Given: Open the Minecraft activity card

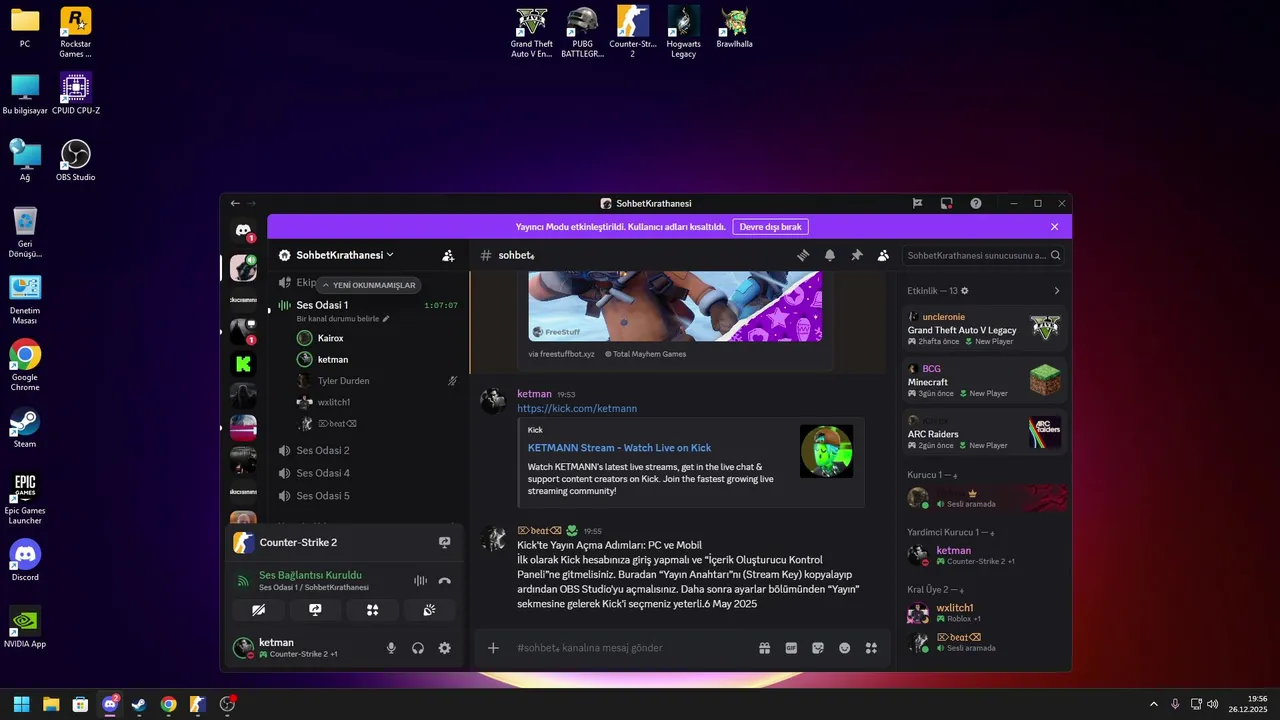Looking at the screenshot, I should [x=984, y=380].
